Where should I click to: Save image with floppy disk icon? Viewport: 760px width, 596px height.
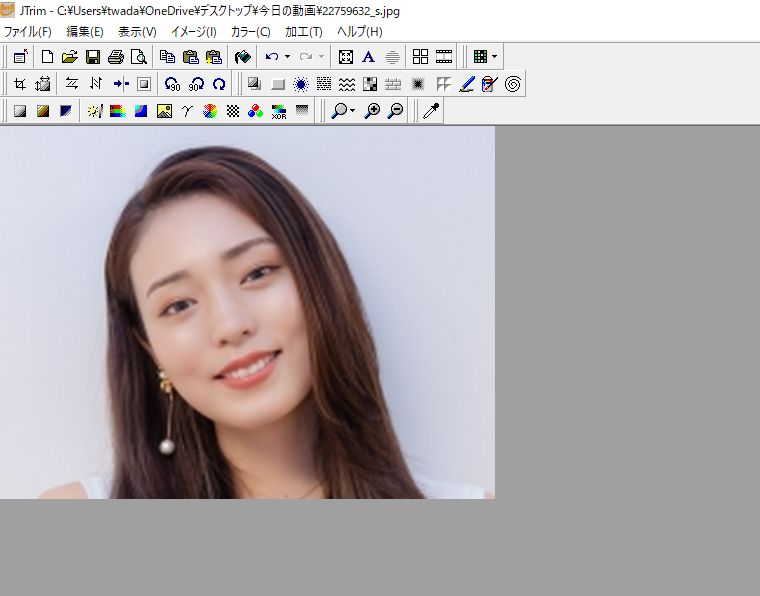point(93,57)
